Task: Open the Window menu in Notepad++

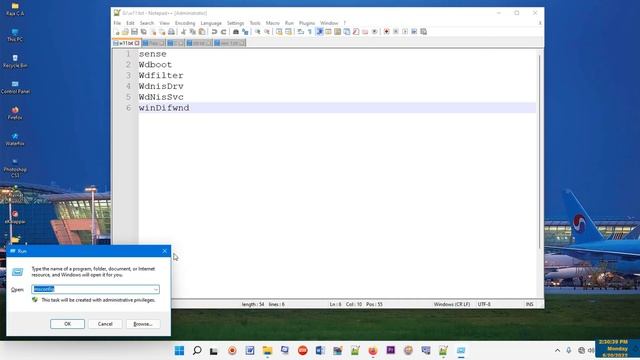Action: click(x=329, y=23)
